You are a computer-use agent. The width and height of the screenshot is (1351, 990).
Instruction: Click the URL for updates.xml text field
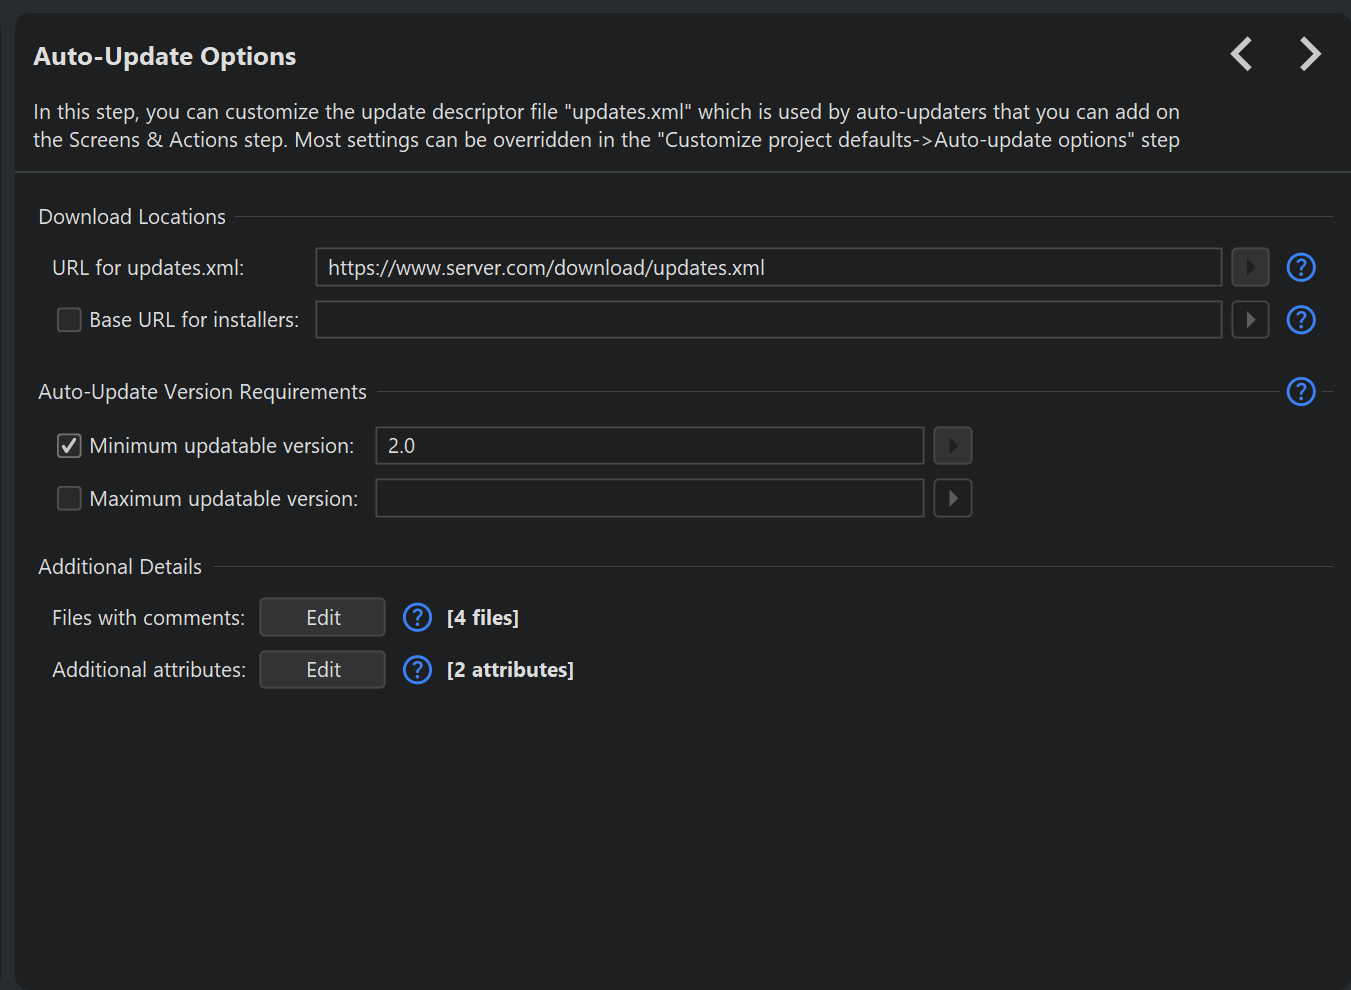[768, 268]
